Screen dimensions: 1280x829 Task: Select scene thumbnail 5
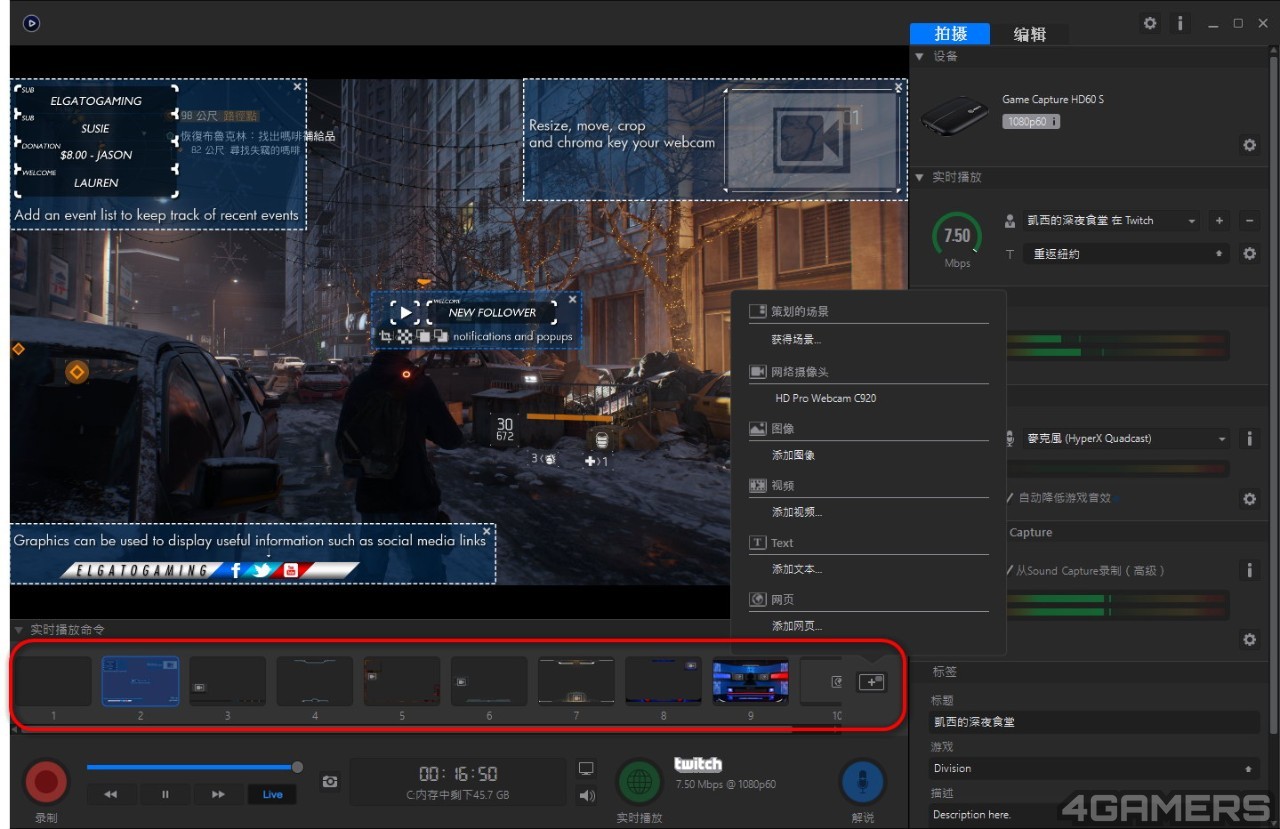(x=402, y=681)
